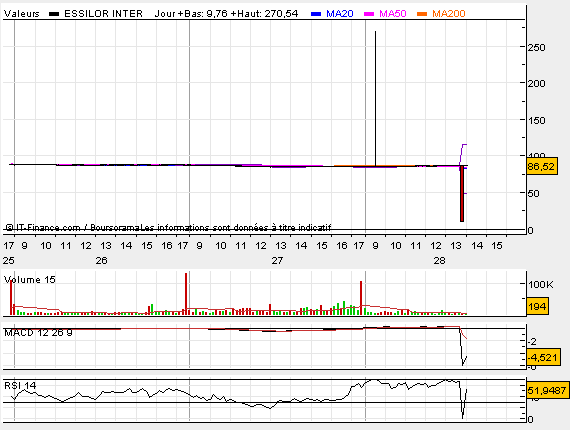The width and height of the screenshot is (570, 430).
Task: Click the magenta MA50 legend swatch
Action: (x=369, y=14)
